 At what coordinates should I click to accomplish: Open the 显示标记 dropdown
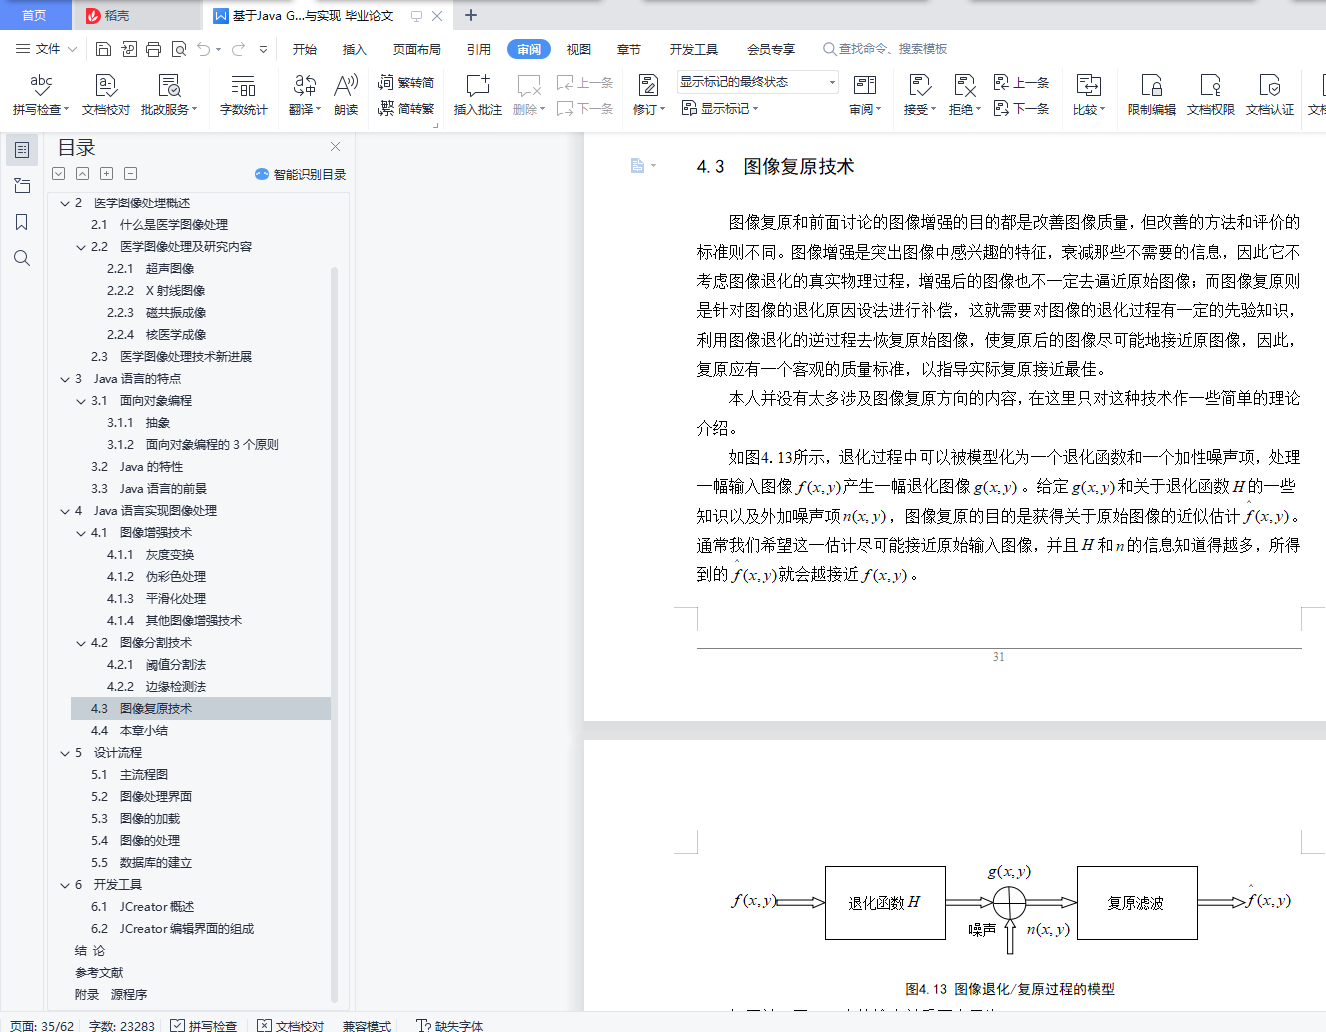[x=720, y=108]
